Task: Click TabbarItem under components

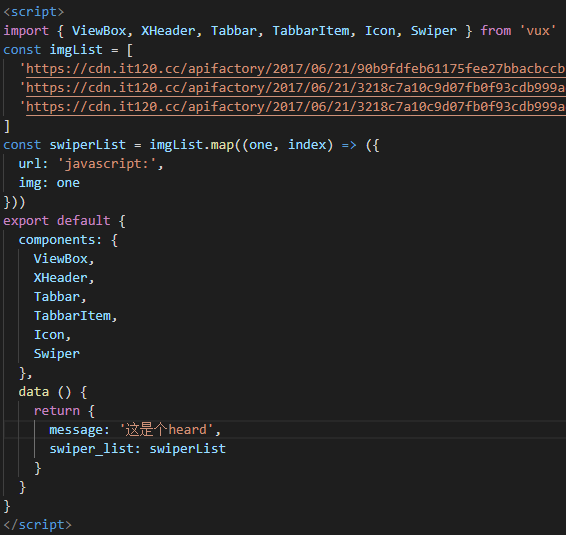Action: (x=72, y=316)
